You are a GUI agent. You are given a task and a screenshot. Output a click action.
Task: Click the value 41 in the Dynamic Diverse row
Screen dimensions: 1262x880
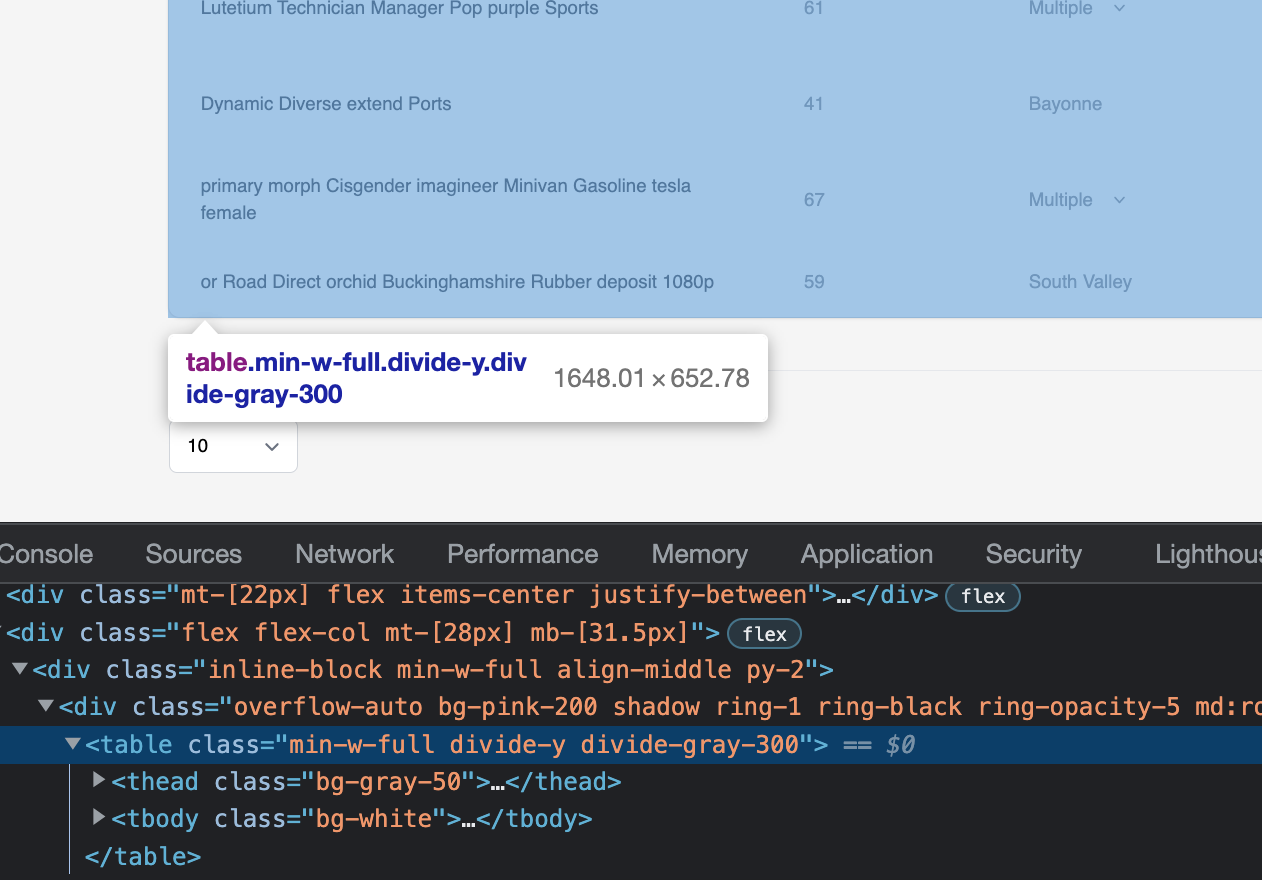tap(813, 104)
